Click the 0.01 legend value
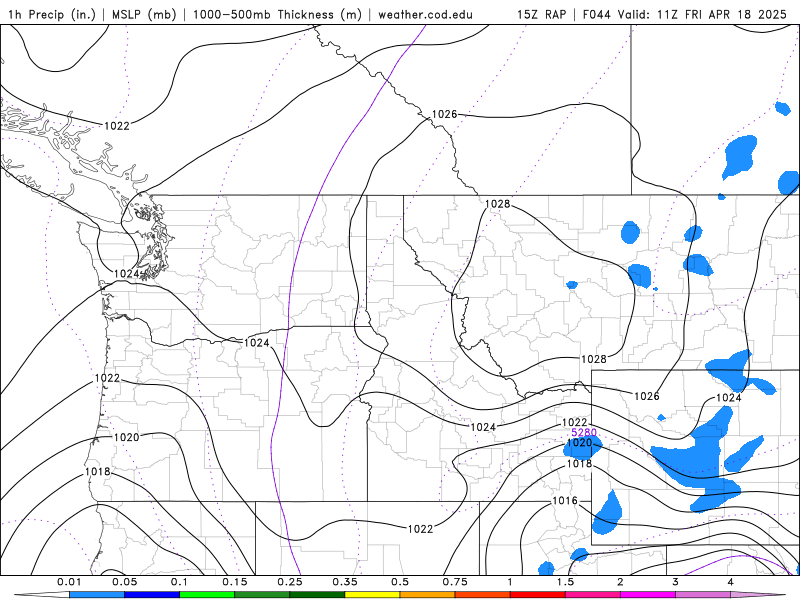The width and height of the screenshot is (800, 600). coord(69,582)
